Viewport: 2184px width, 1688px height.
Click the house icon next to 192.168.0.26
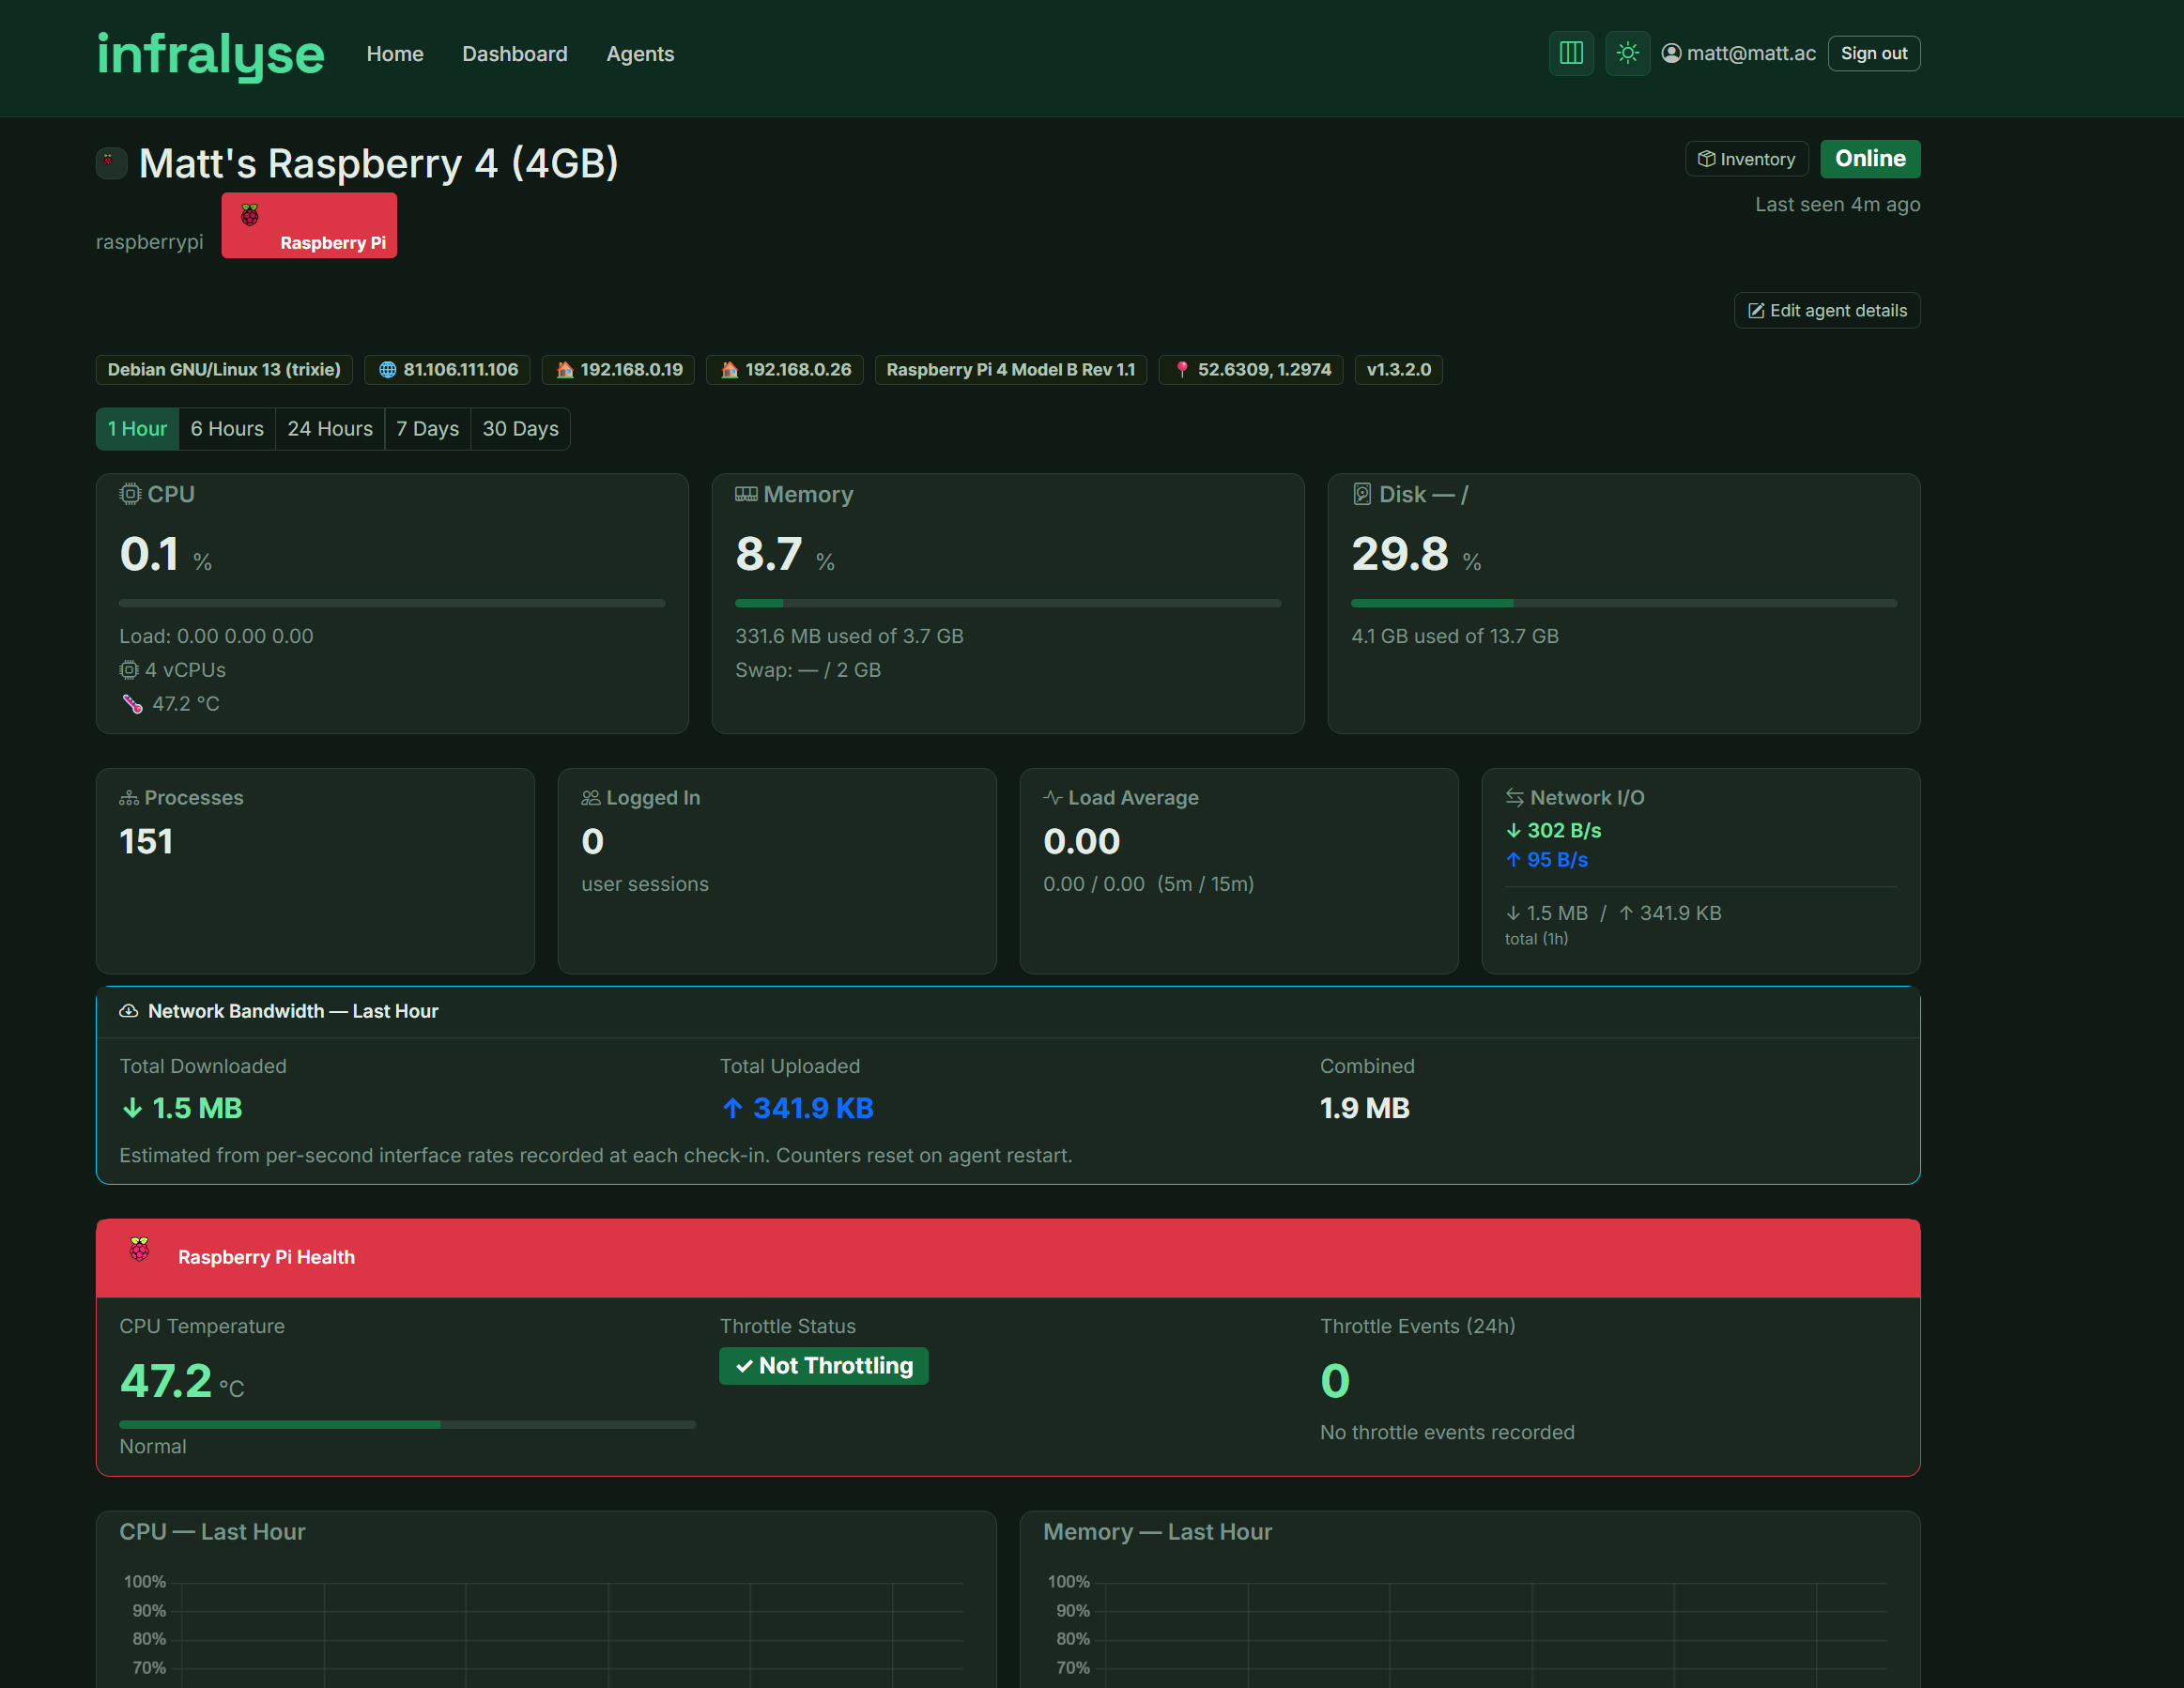729,370
